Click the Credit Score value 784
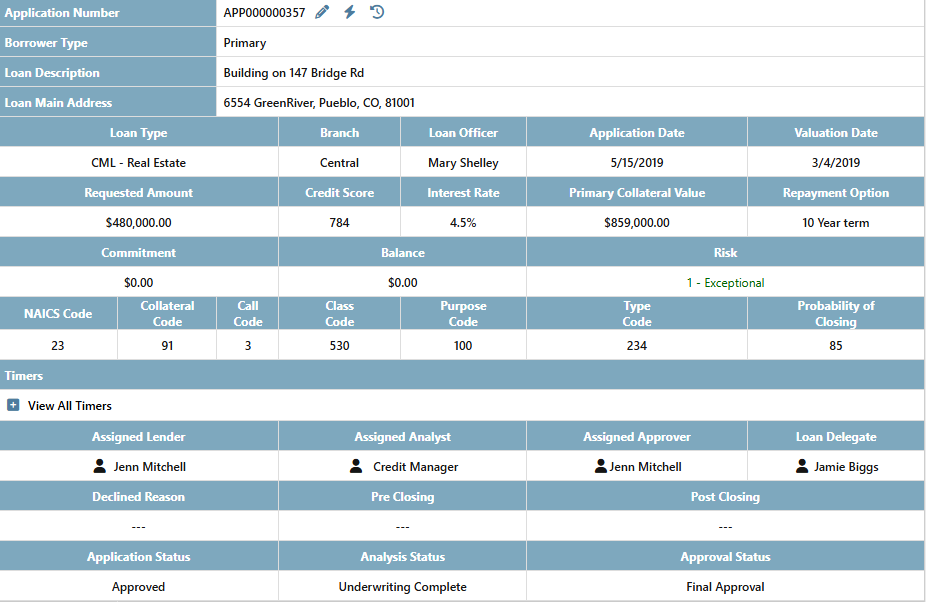The height and width of the screenshot is (602, 926). [x=339, y=223]
